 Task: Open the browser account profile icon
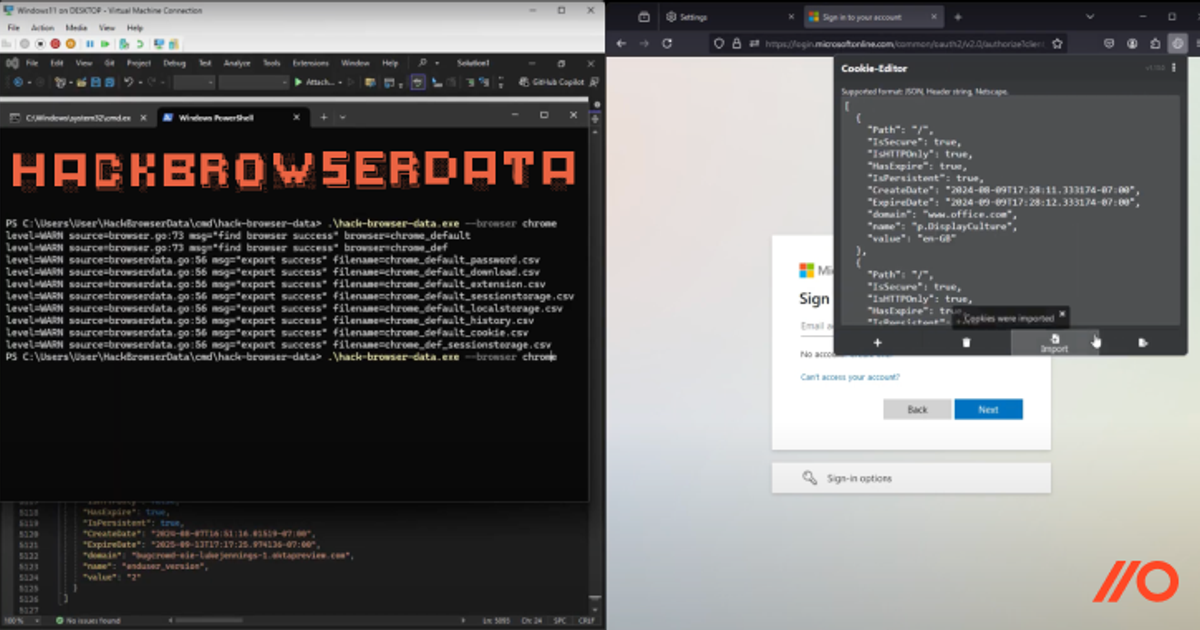pos(1133,44)
